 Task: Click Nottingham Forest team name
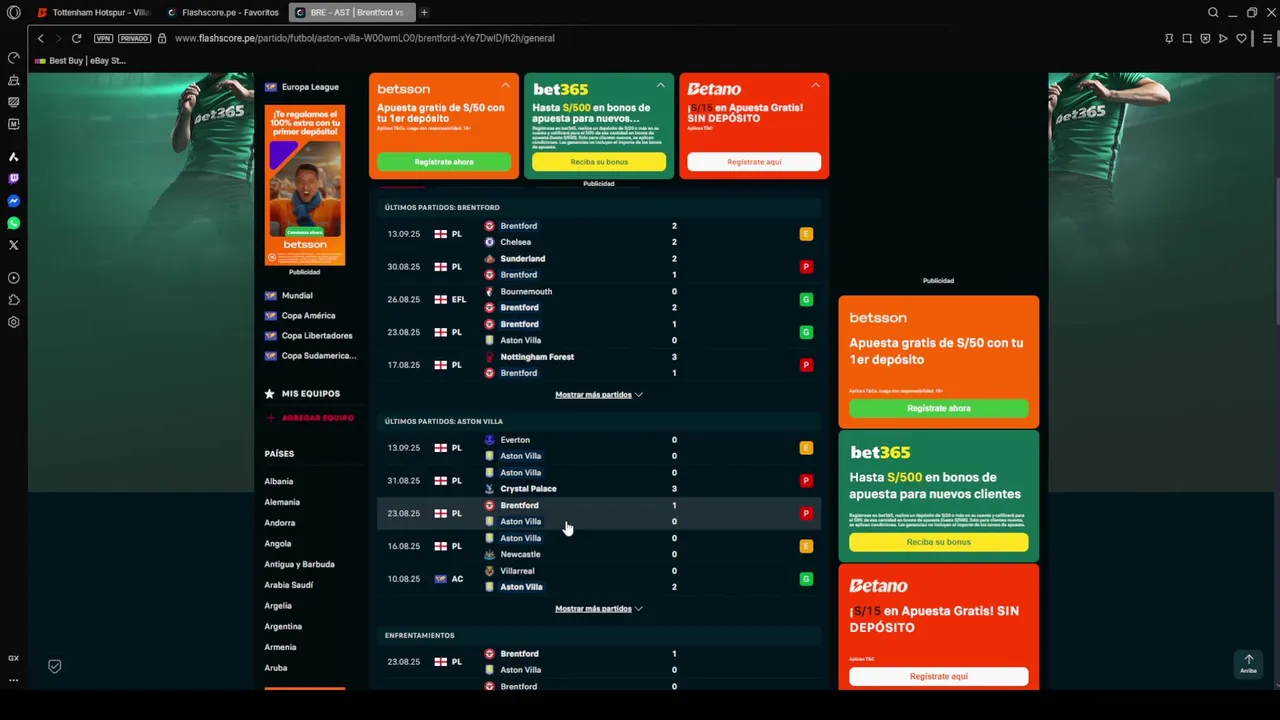(537, 357)
